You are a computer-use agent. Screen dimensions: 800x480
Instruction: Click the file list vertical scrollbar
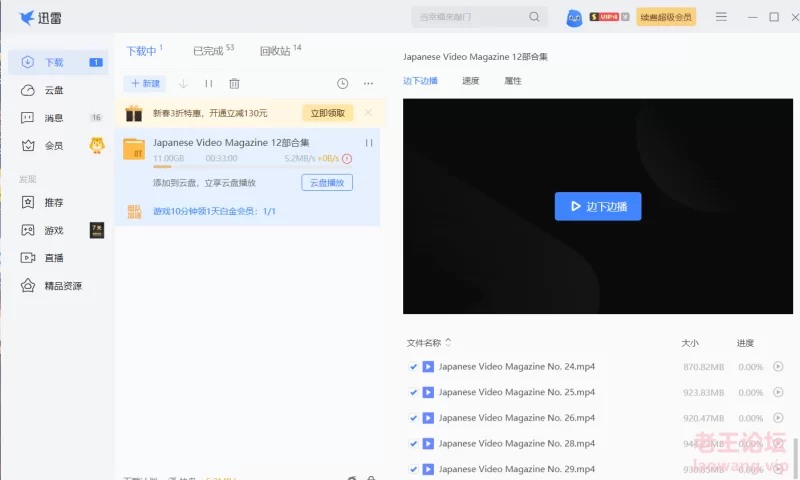pos(795,458)
